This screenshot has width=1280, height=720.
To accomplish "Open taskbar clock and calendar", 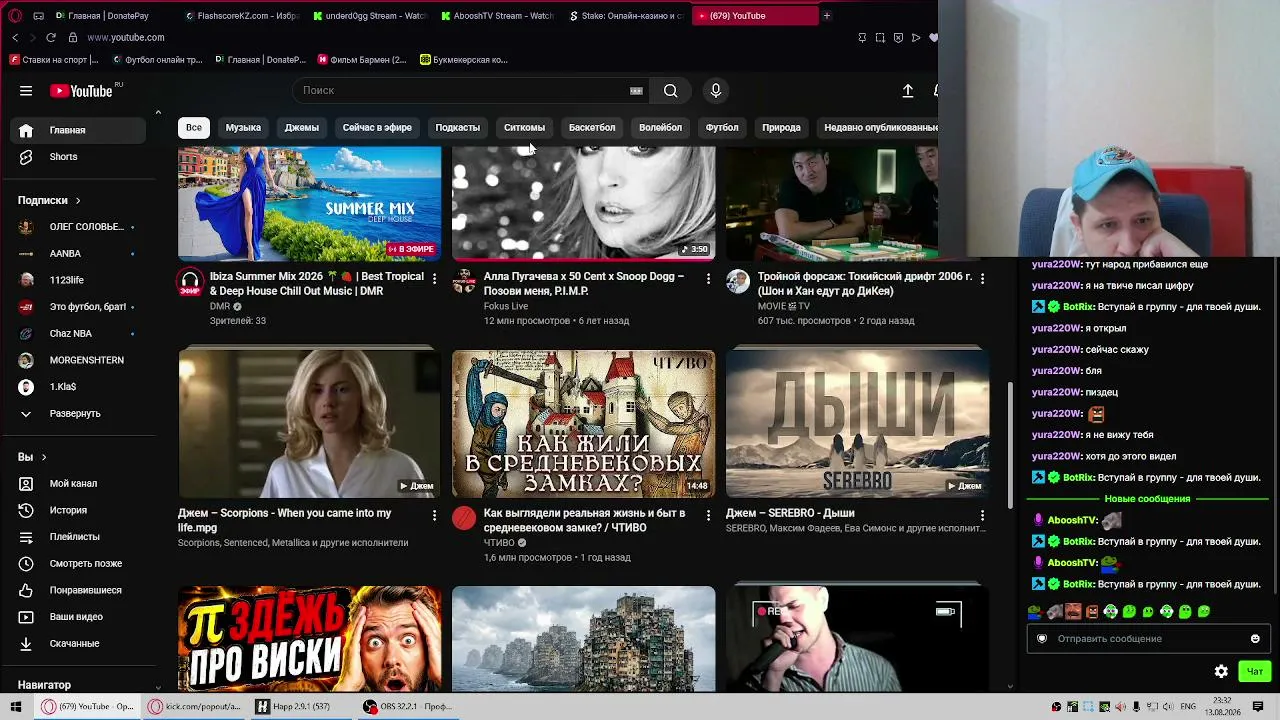I will pos(1222,707).
